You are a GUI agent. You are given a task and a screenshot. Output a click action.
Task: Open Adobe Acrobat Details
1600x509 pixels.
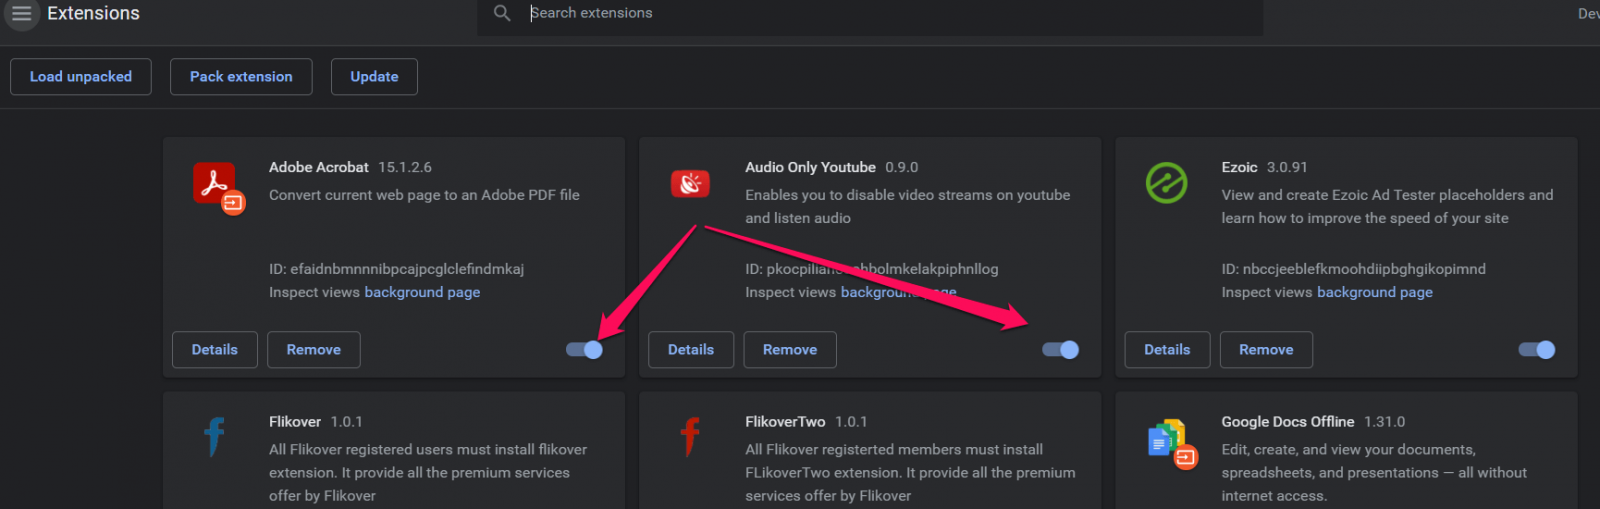pyautogui.click(x=215, y=350)
